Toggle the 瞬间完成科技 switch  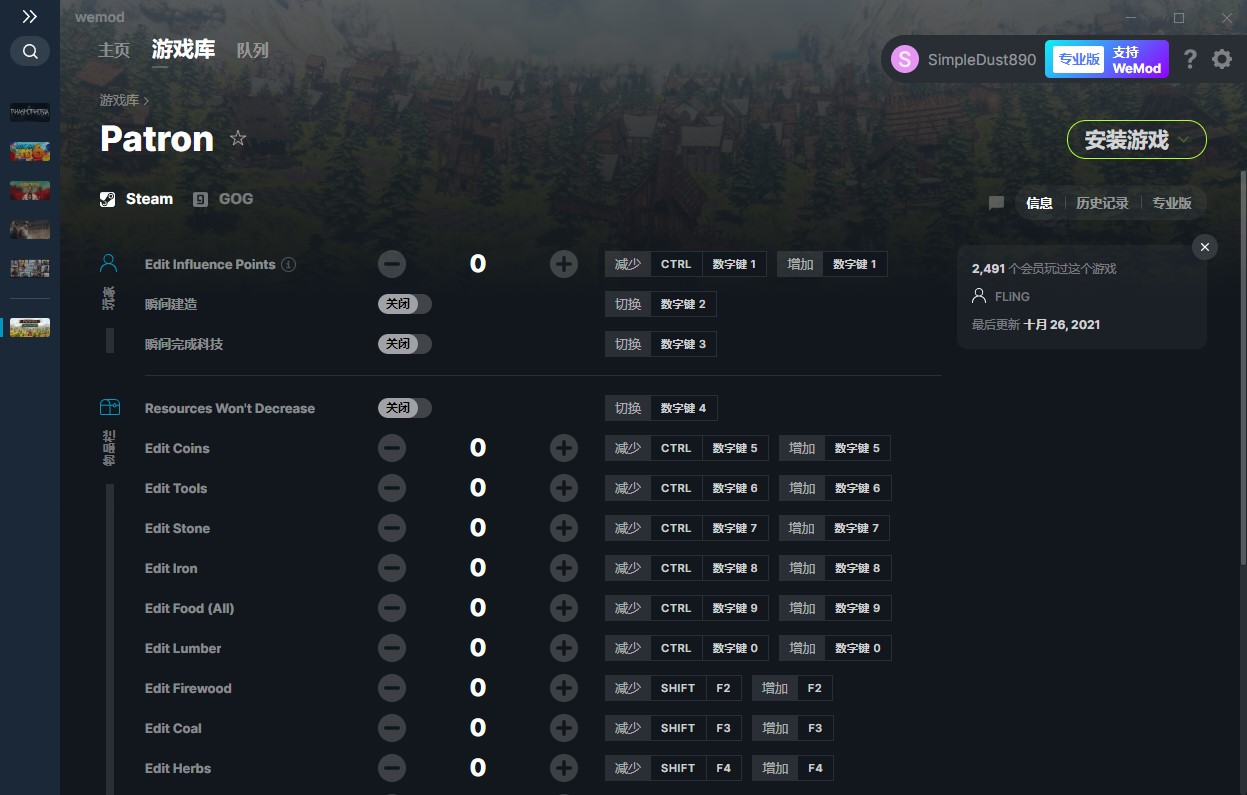[404, 344]
